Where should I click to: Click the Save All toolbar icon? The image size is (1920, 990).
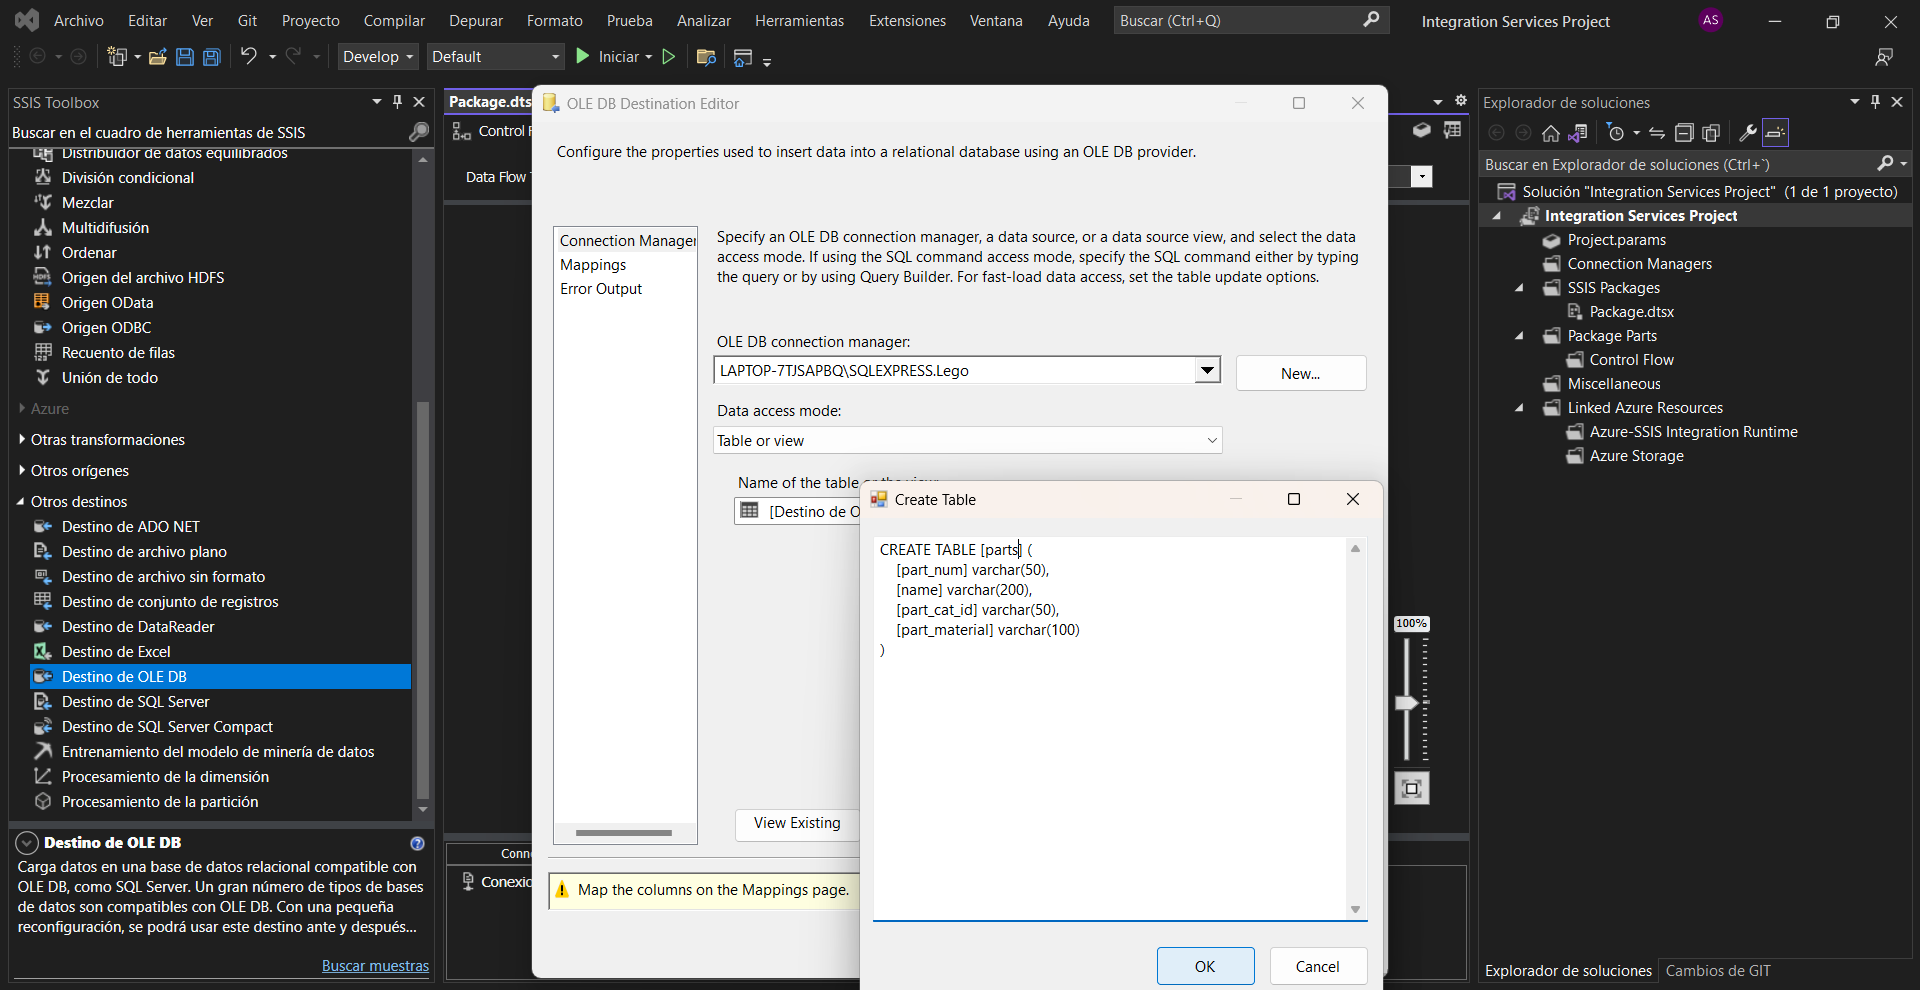211,57
